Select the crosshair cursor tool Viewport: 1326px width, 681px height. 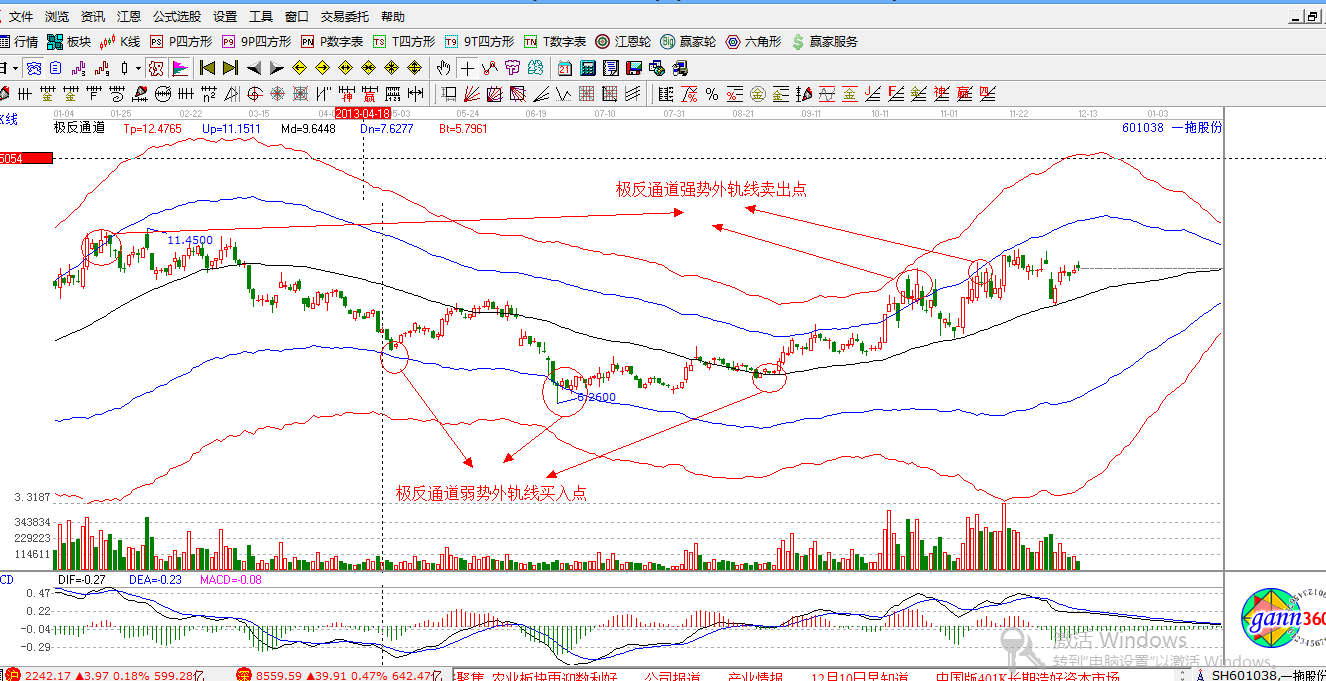pos(467,68)
